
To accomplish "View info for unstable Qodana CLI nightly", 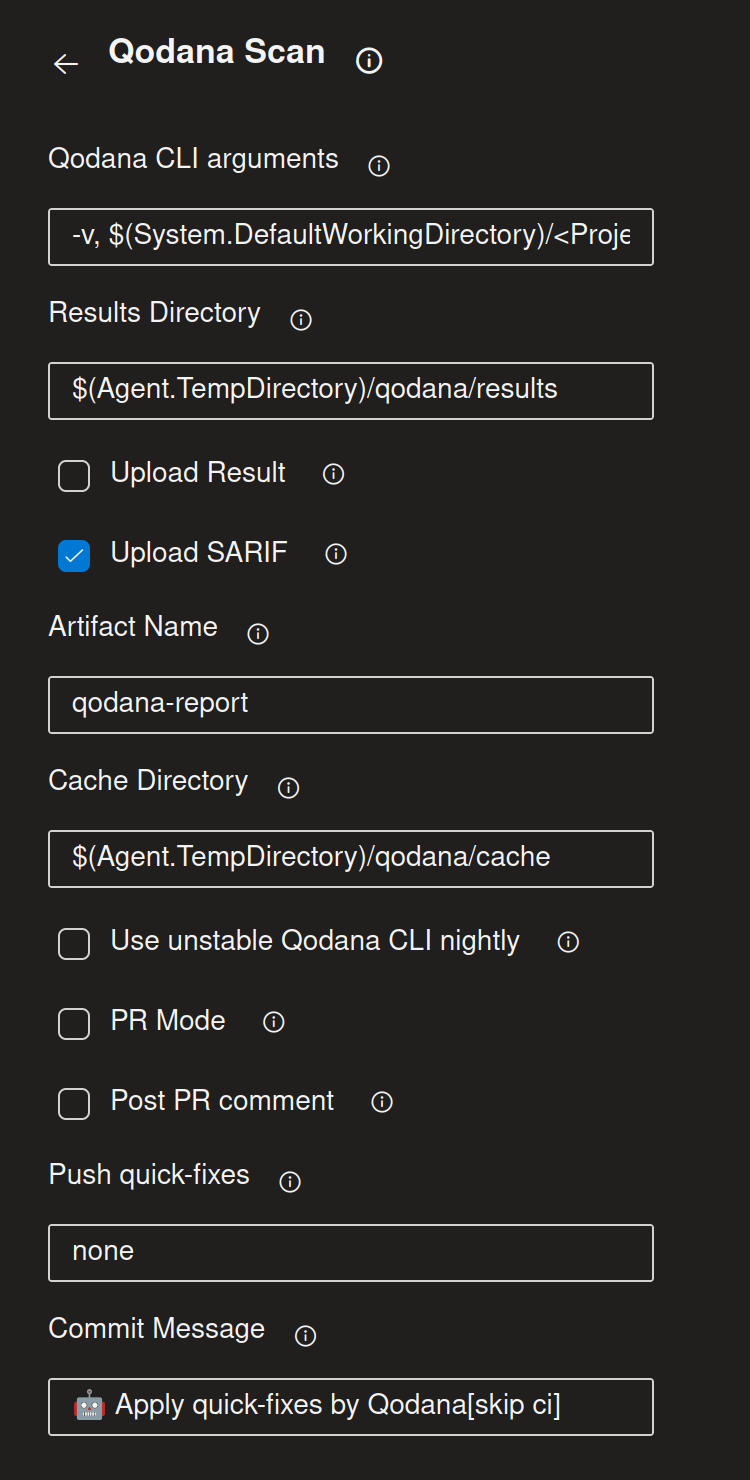I will pyautogui.click(x=567, y=941).
